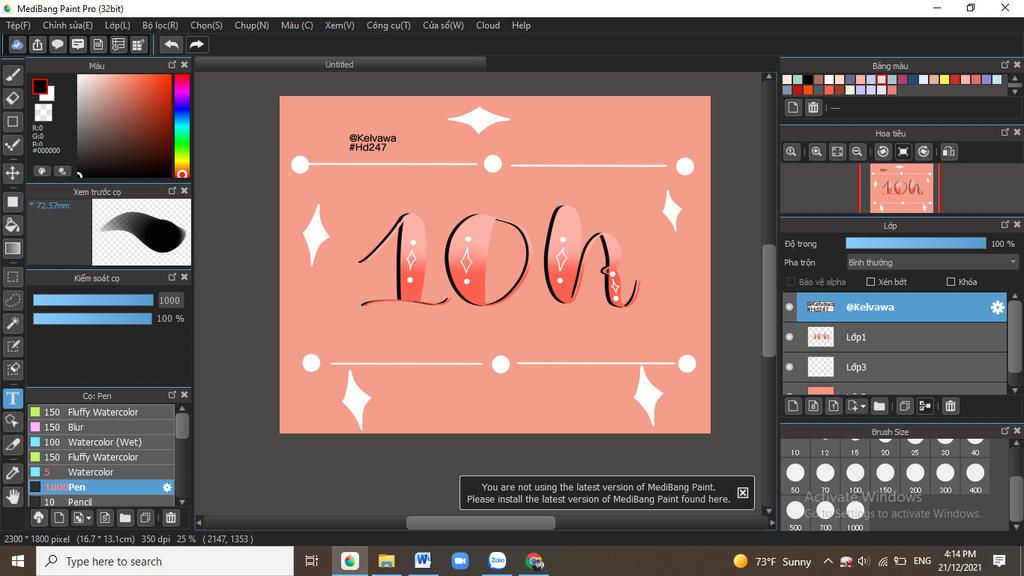This screenshot has width=1024, height=576.
Task: Activate the Text tool
Action: pyautogui.click(x=12, y=398)
